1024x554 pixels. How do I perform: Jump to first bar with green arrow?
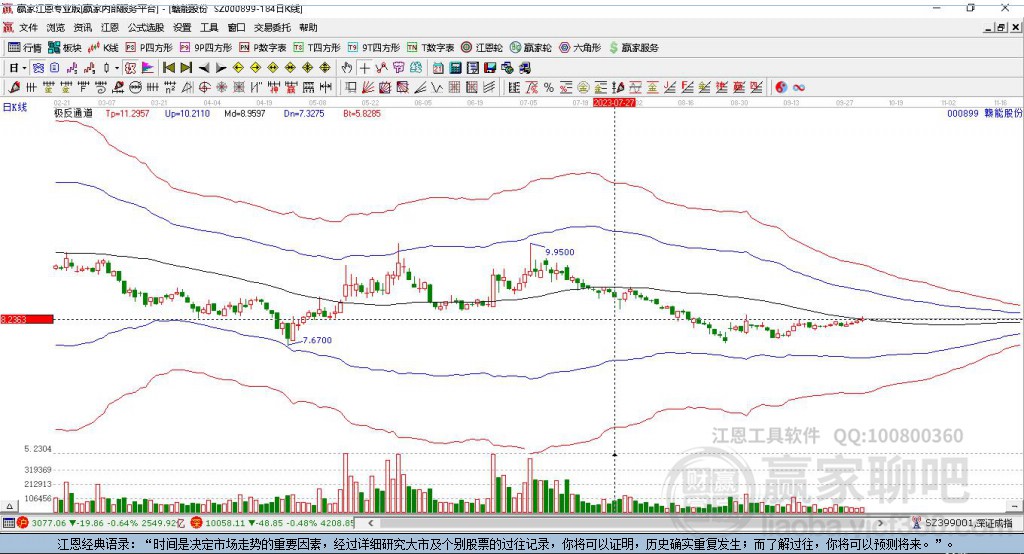[x=168, y=68]
